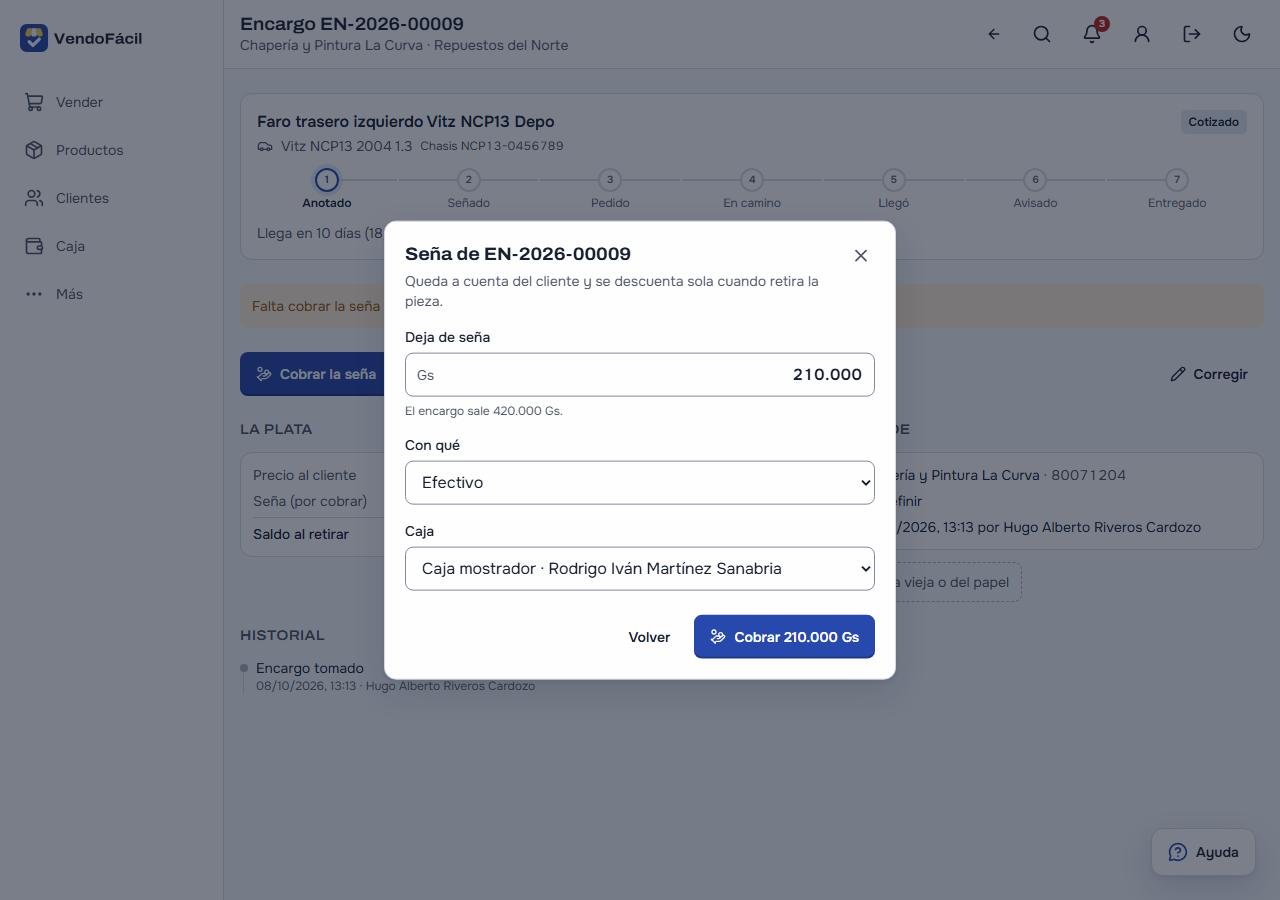
Task: Open the user profile icon
Action: (x=1142, y=34)
